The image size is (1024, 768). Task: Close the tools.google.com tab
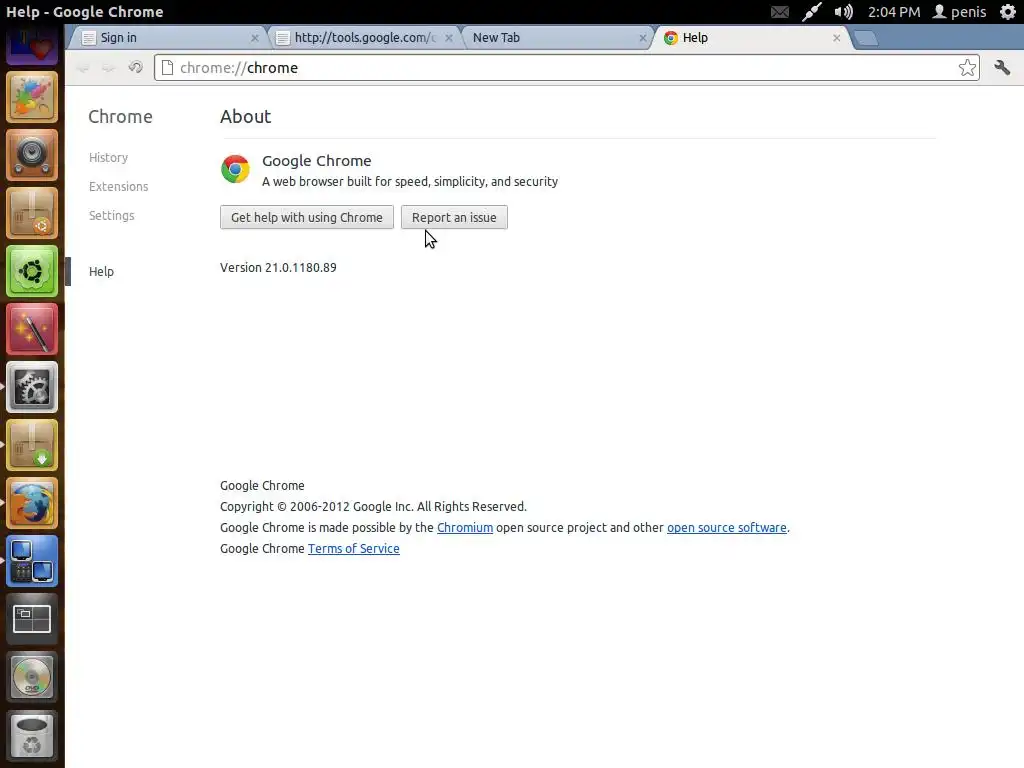pyautogui.click(x=449, y=38)
